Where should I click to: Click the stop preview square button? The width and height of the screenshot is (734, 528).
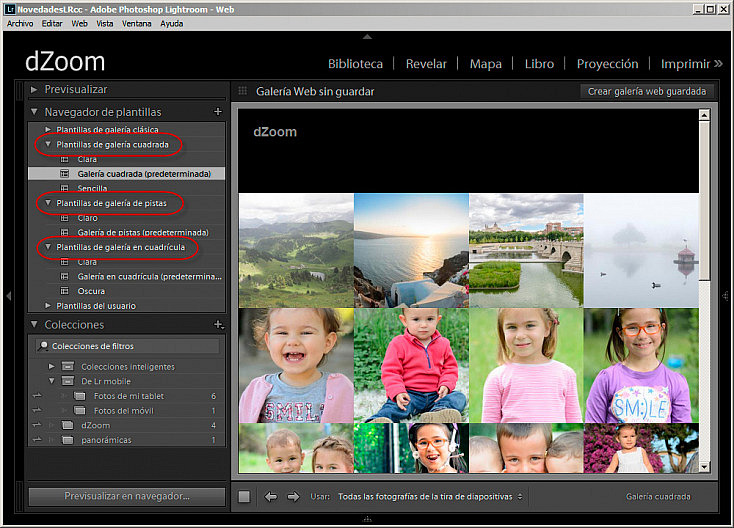tap(244, 497)
